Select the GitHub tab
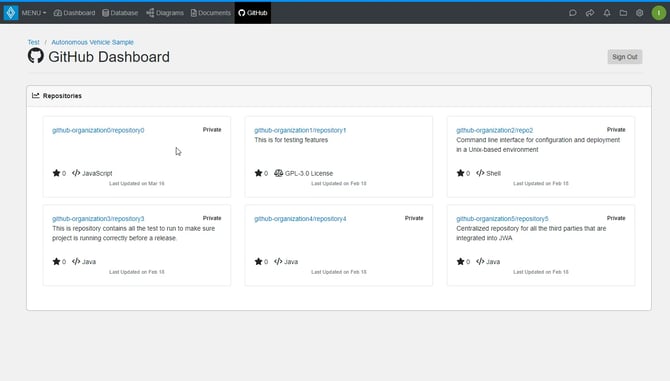Image resolution: width=670 pixels, height=381 pixels. (253, 13)
